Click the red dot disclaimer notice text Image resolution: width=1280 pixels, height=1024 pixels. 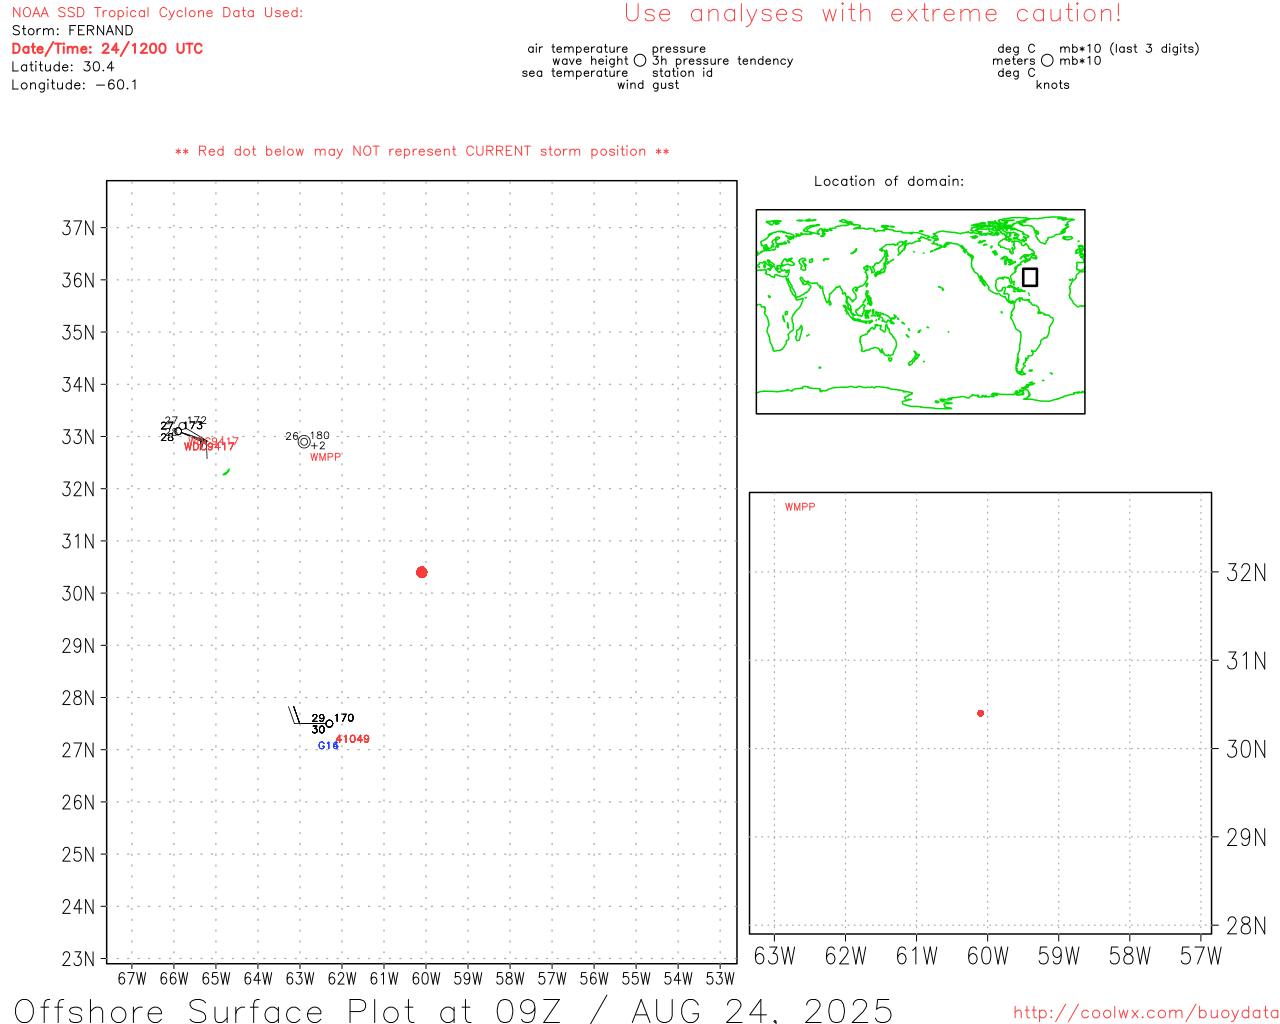pos(422,151)
